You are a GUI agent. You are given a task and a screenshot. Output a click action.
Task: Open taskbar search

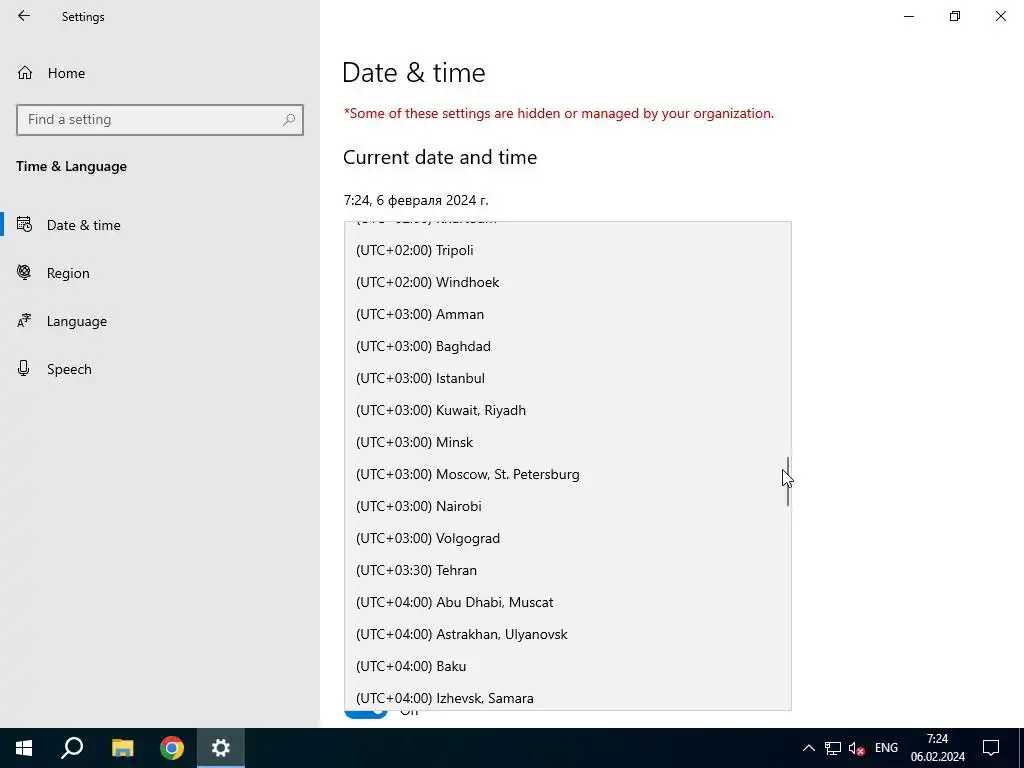pyautogui.click(x=72, y=748)
